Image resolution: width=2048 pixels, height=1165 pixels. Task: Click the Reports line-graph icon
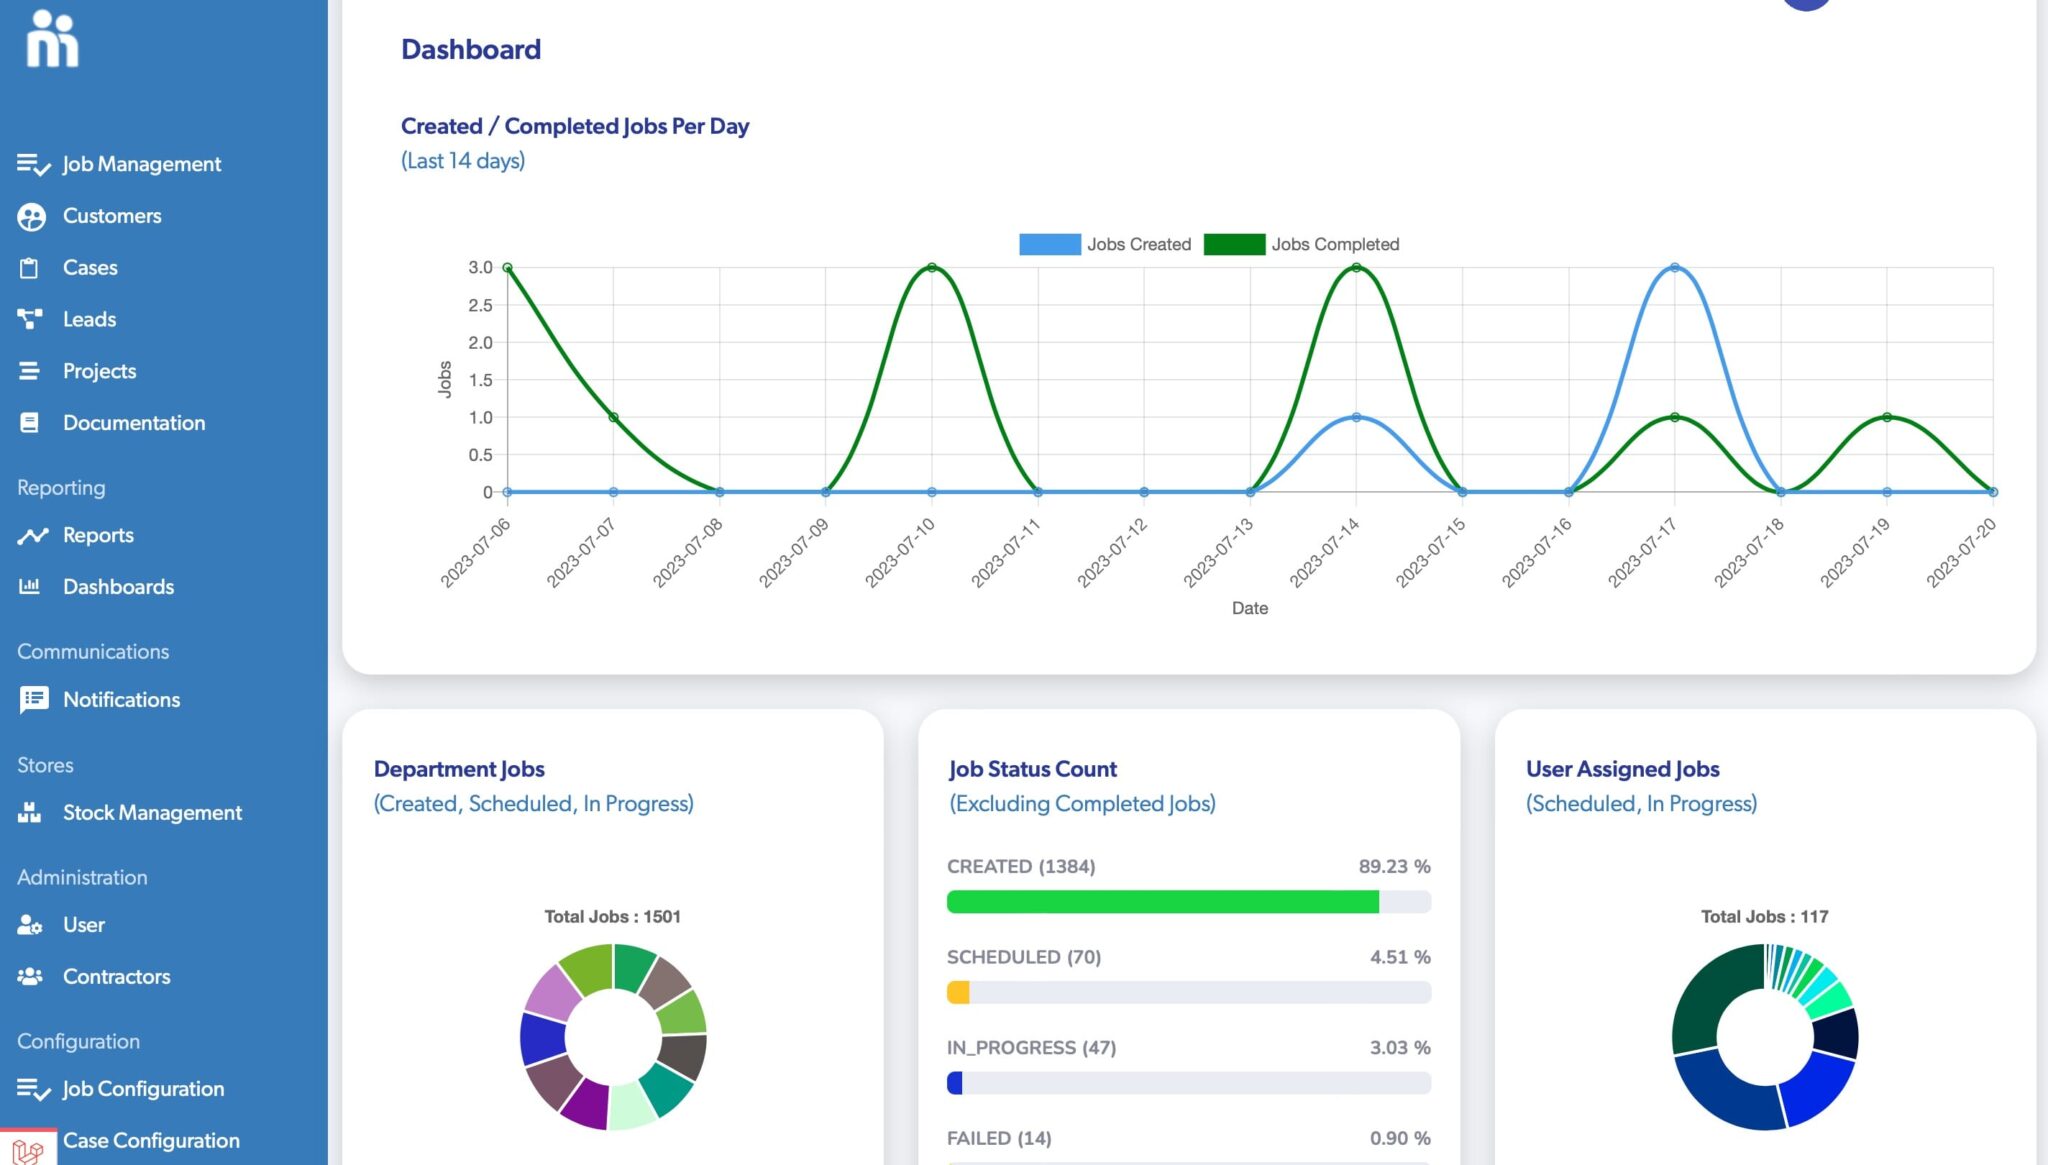pos(33,534)
